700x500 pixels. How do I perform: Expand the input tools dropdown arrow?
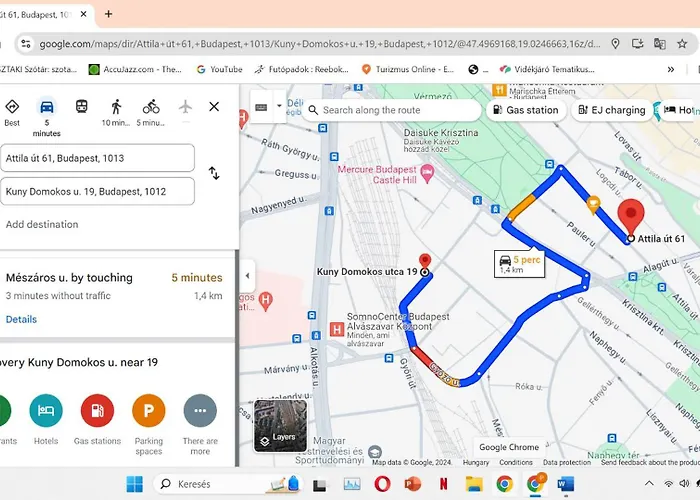(279, 106)
